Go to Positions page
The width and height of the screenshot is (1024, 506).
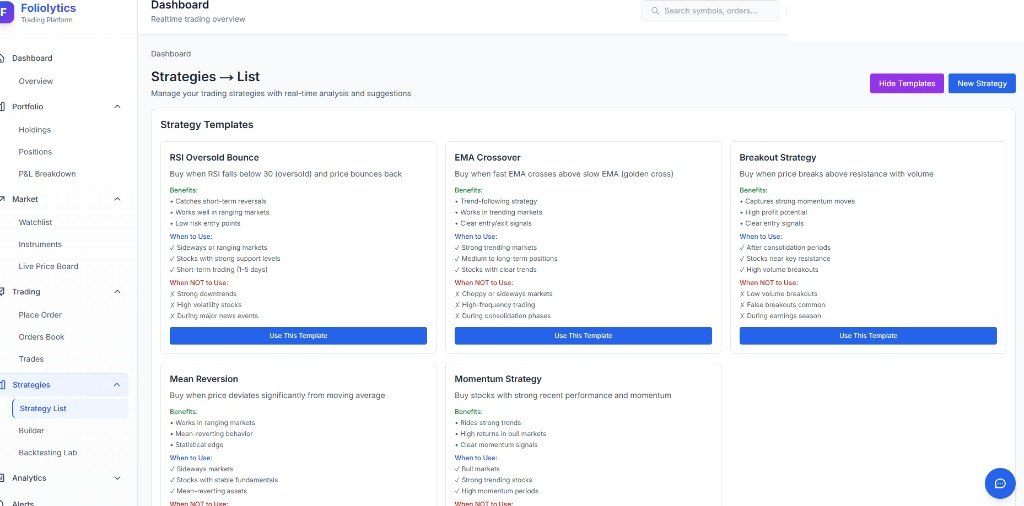pyautogui.click(x=35, y=152)
